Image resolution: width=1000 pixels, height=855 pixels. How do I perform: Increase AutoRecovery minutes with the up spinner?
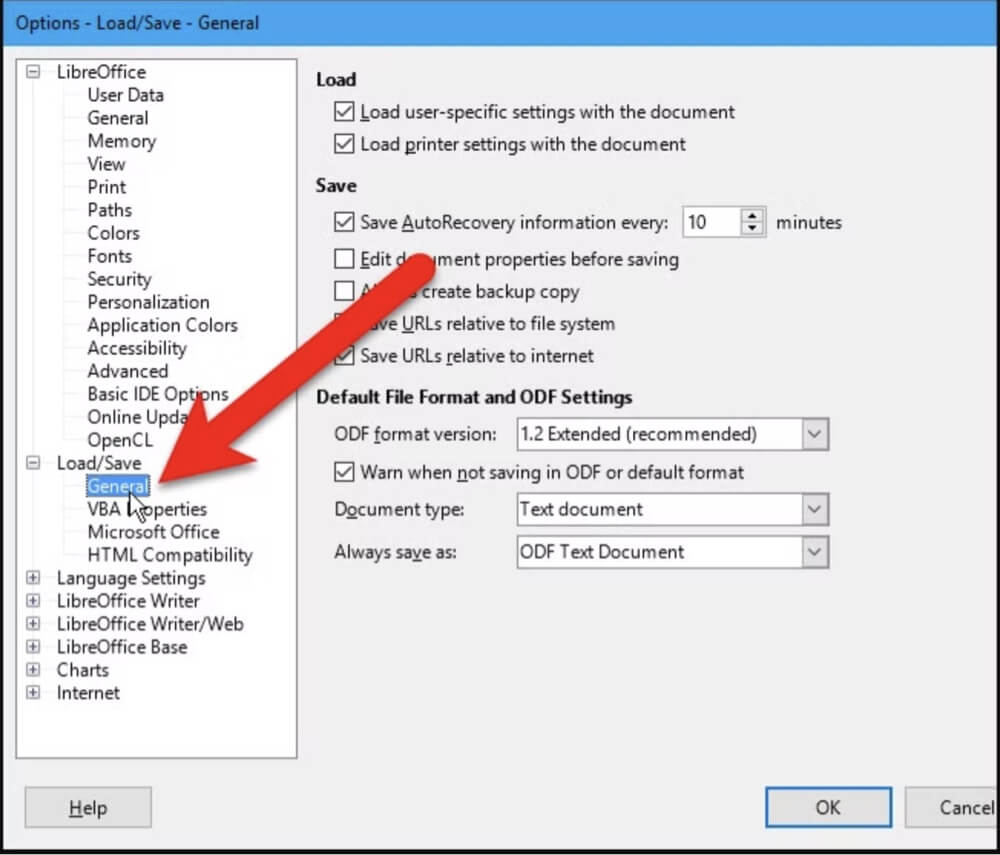coord(753,216)
